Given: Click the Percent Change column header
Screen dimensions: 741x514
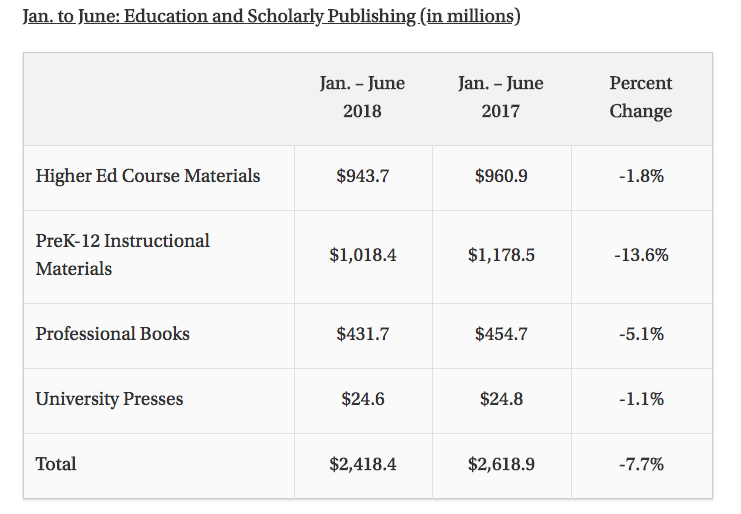Looking at the screenshot, I should coord(641,97).
